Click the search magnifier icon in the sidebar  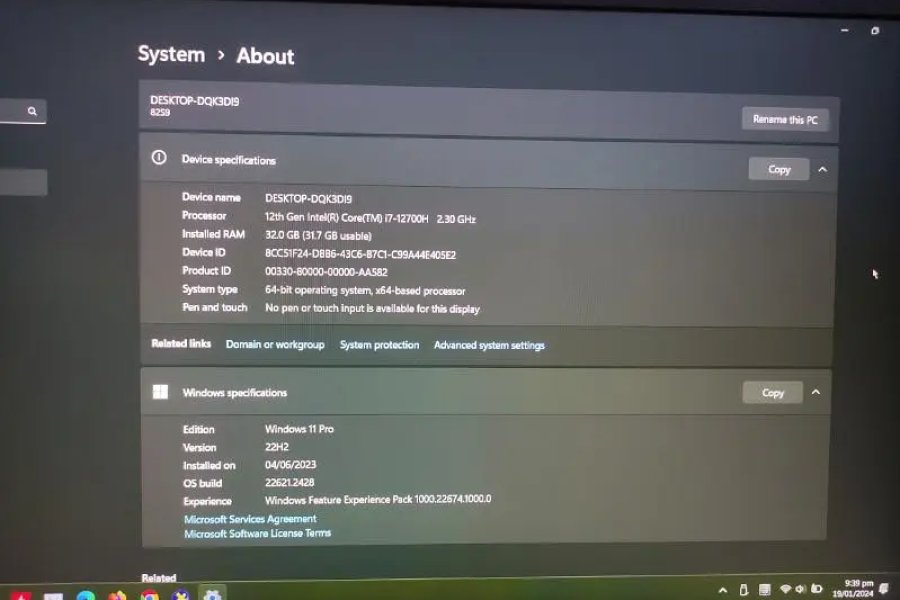pyautogui.click(x=32, y=111)
